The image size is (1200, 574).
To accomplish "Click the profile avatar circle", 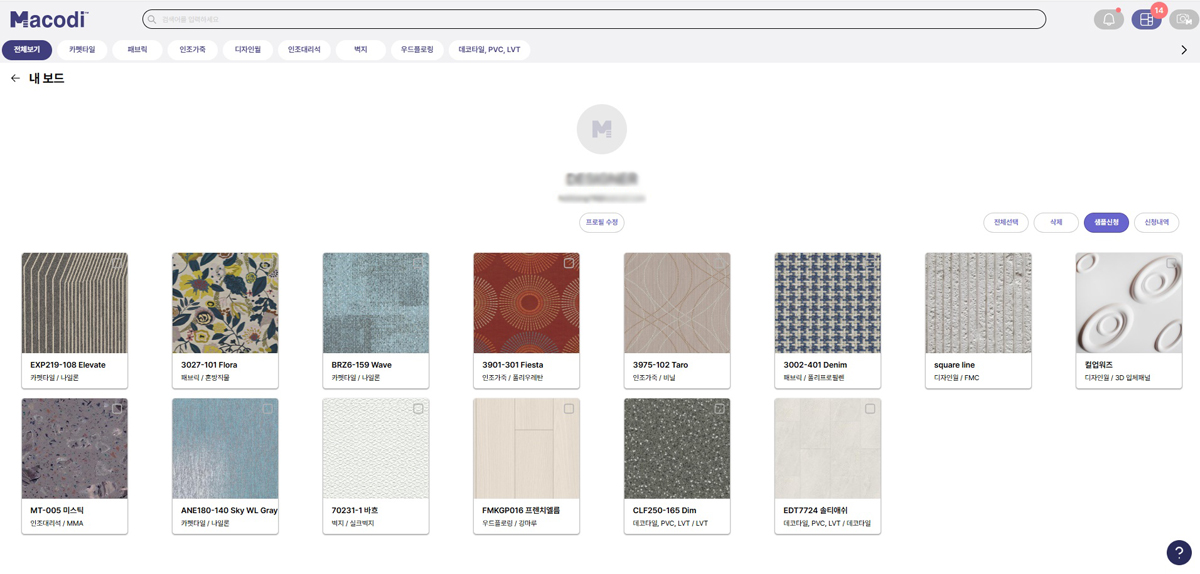I will [602, 129].
